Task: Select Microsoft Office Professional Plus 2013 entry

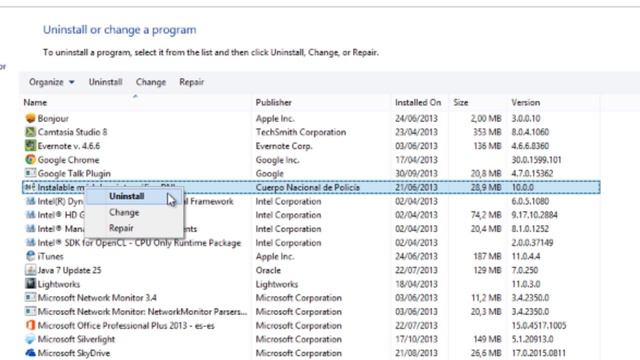Action: coord(126,325)
